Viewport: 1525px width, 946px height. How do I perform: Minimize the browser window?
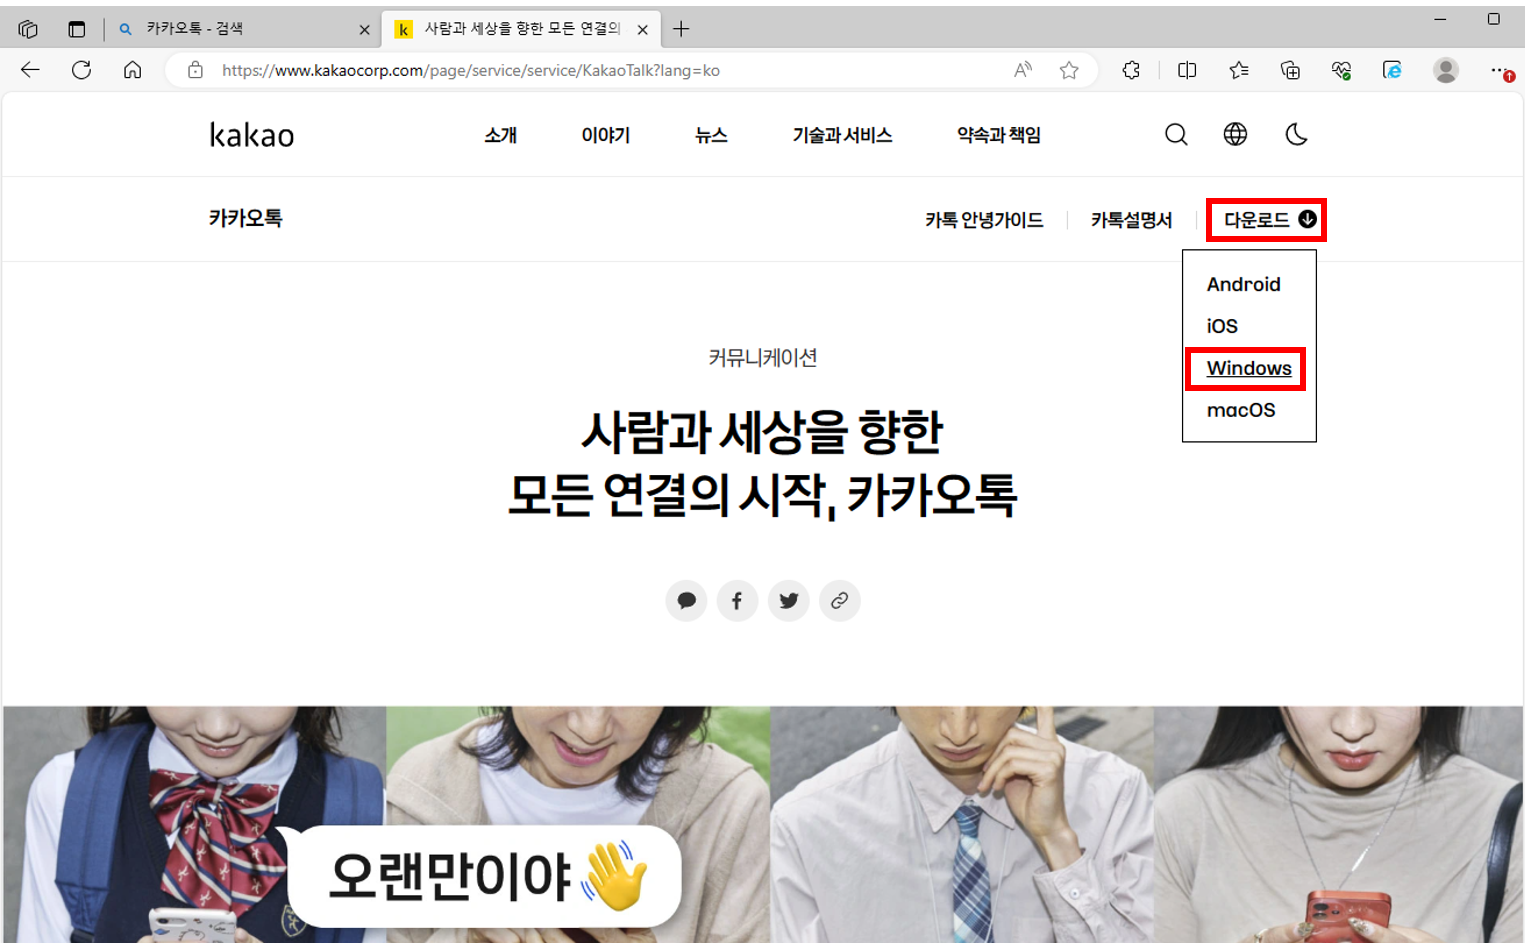click(1441, 19)
